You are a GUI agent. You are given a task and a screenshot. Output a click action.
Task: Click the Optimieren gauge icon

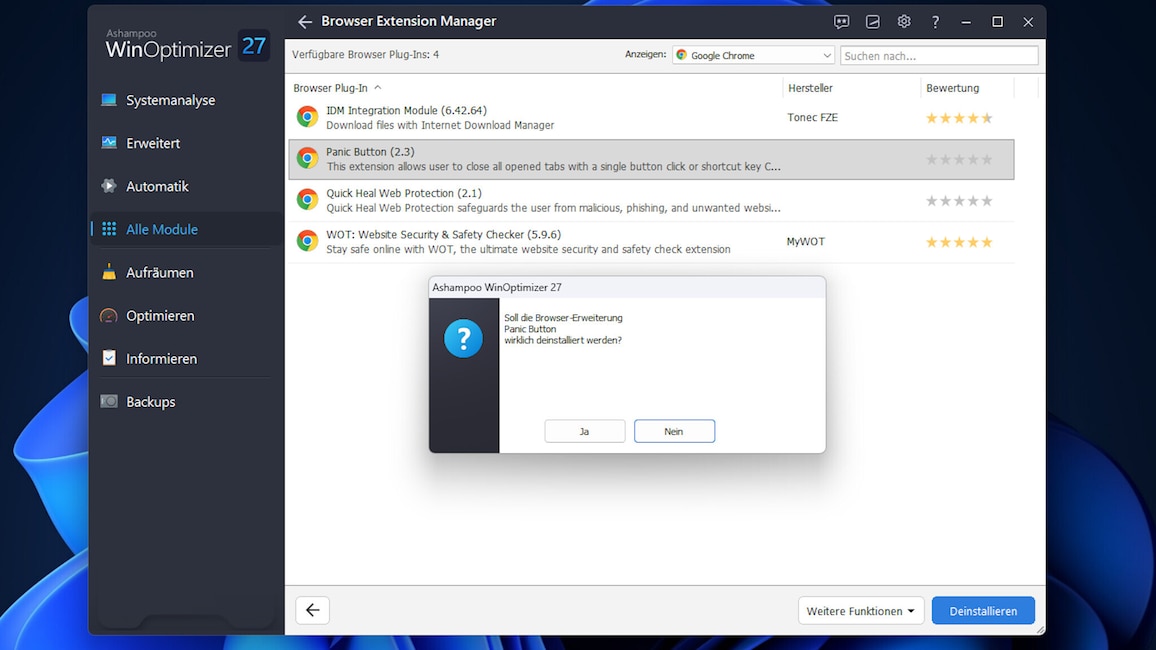click(x=109, y=315)
